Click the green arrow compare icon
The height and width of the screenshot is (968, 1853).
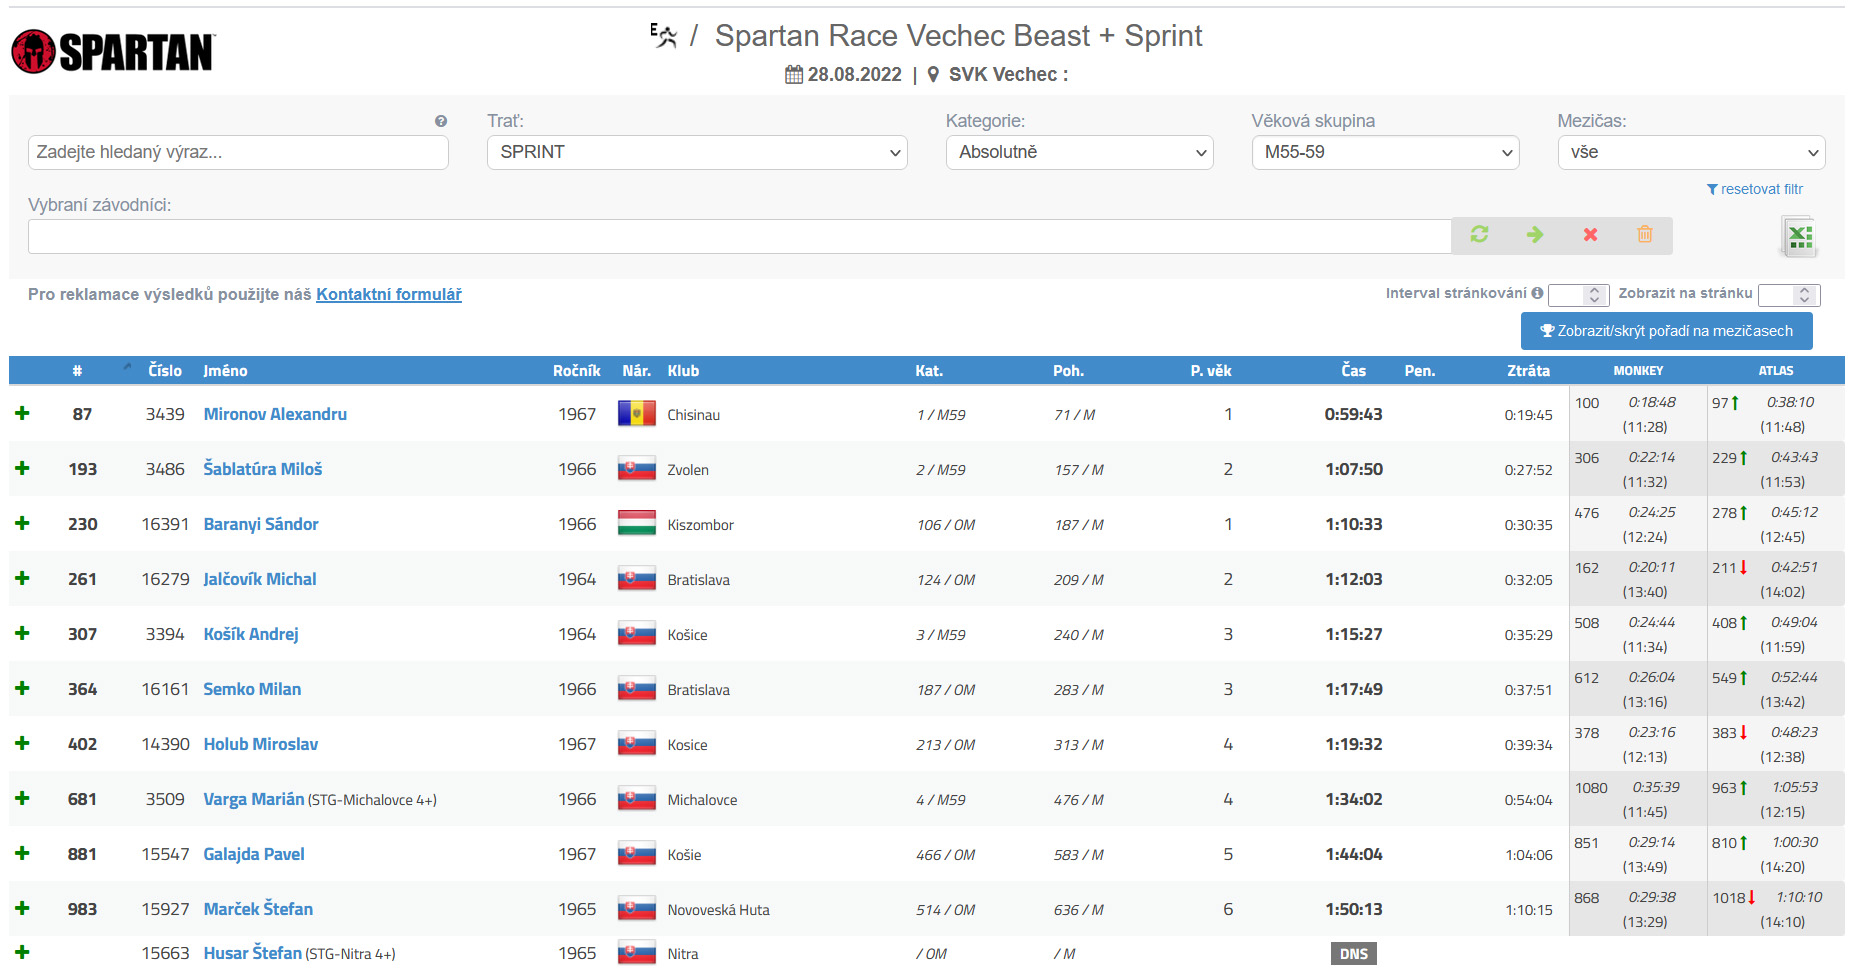pos(1535,234)
